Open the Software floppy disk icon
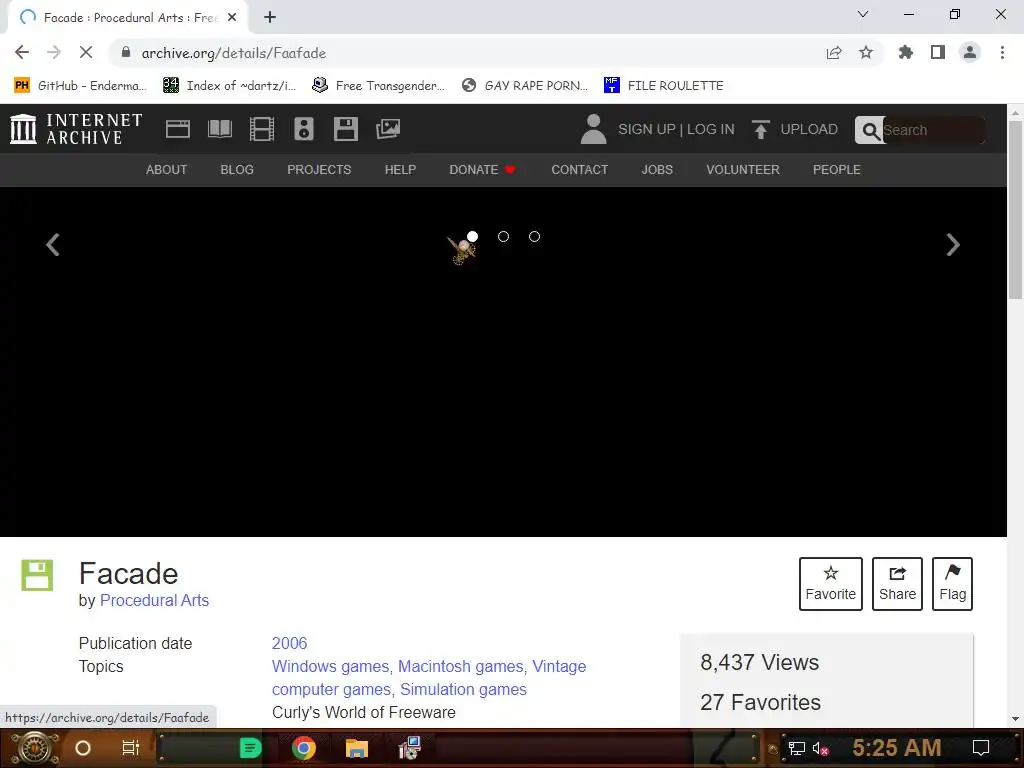This screenshot has height=768, width=1024. point(345,129)
